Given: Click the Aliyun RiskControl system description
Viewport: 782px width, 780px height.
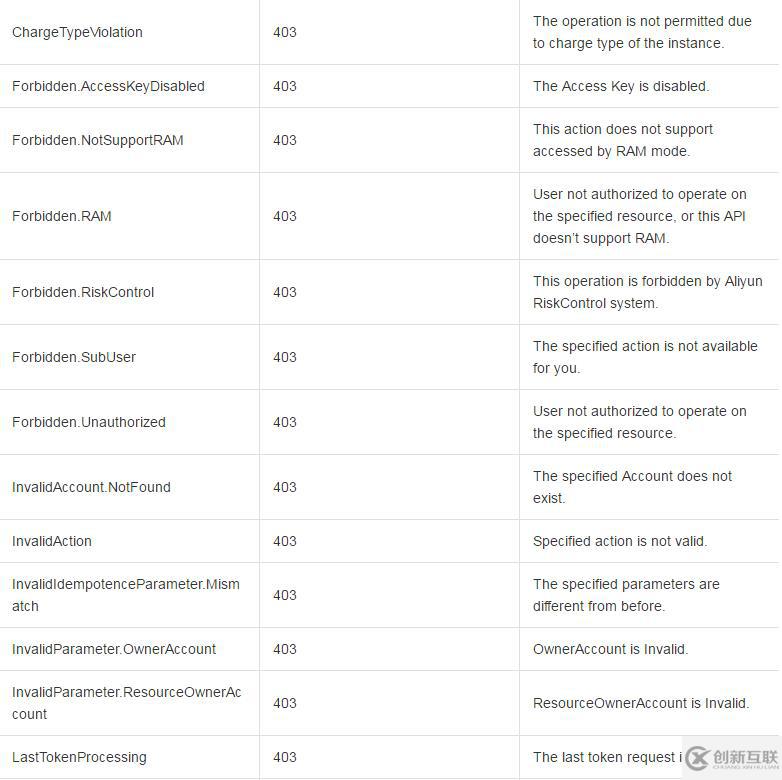Looking at the screenshot, I should pyautogui.click(x=647, y=292).
